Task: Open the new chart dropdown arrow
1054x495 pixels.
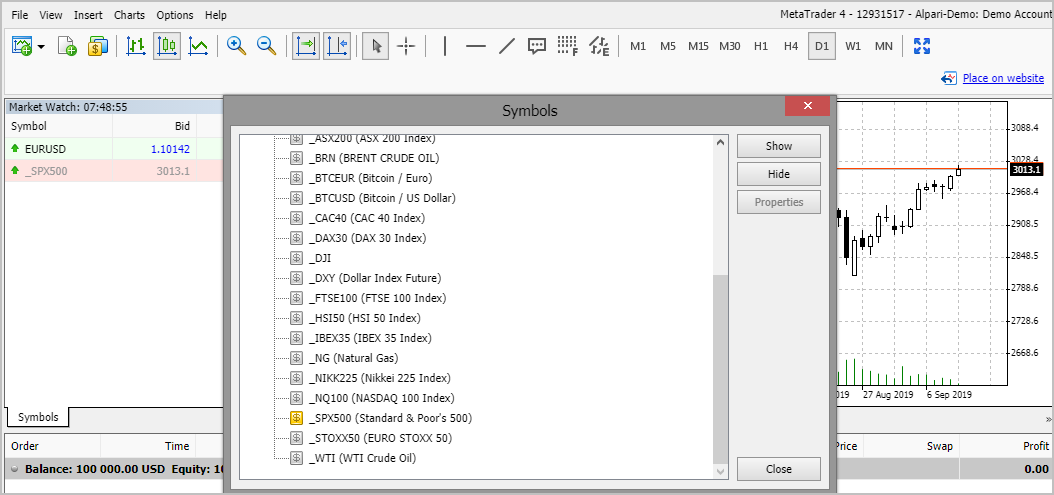Action: (42, 47)
